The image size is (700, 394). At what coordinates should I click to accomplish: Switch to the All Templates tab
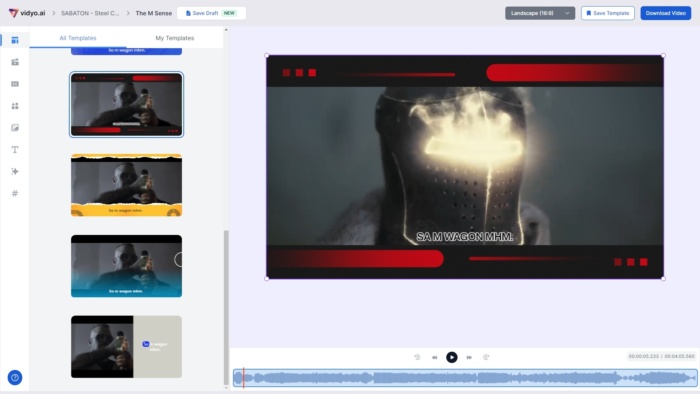point(78,38)
